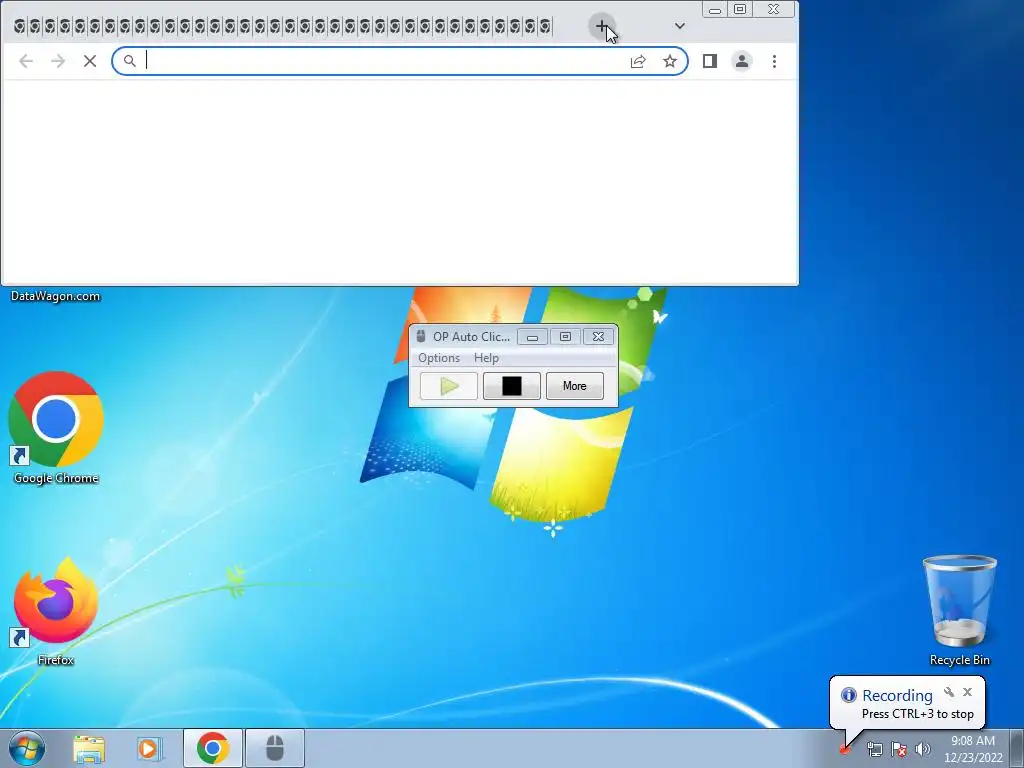Open the Windows Start menu
1024x768 pixels.
(x=27, y=748)
